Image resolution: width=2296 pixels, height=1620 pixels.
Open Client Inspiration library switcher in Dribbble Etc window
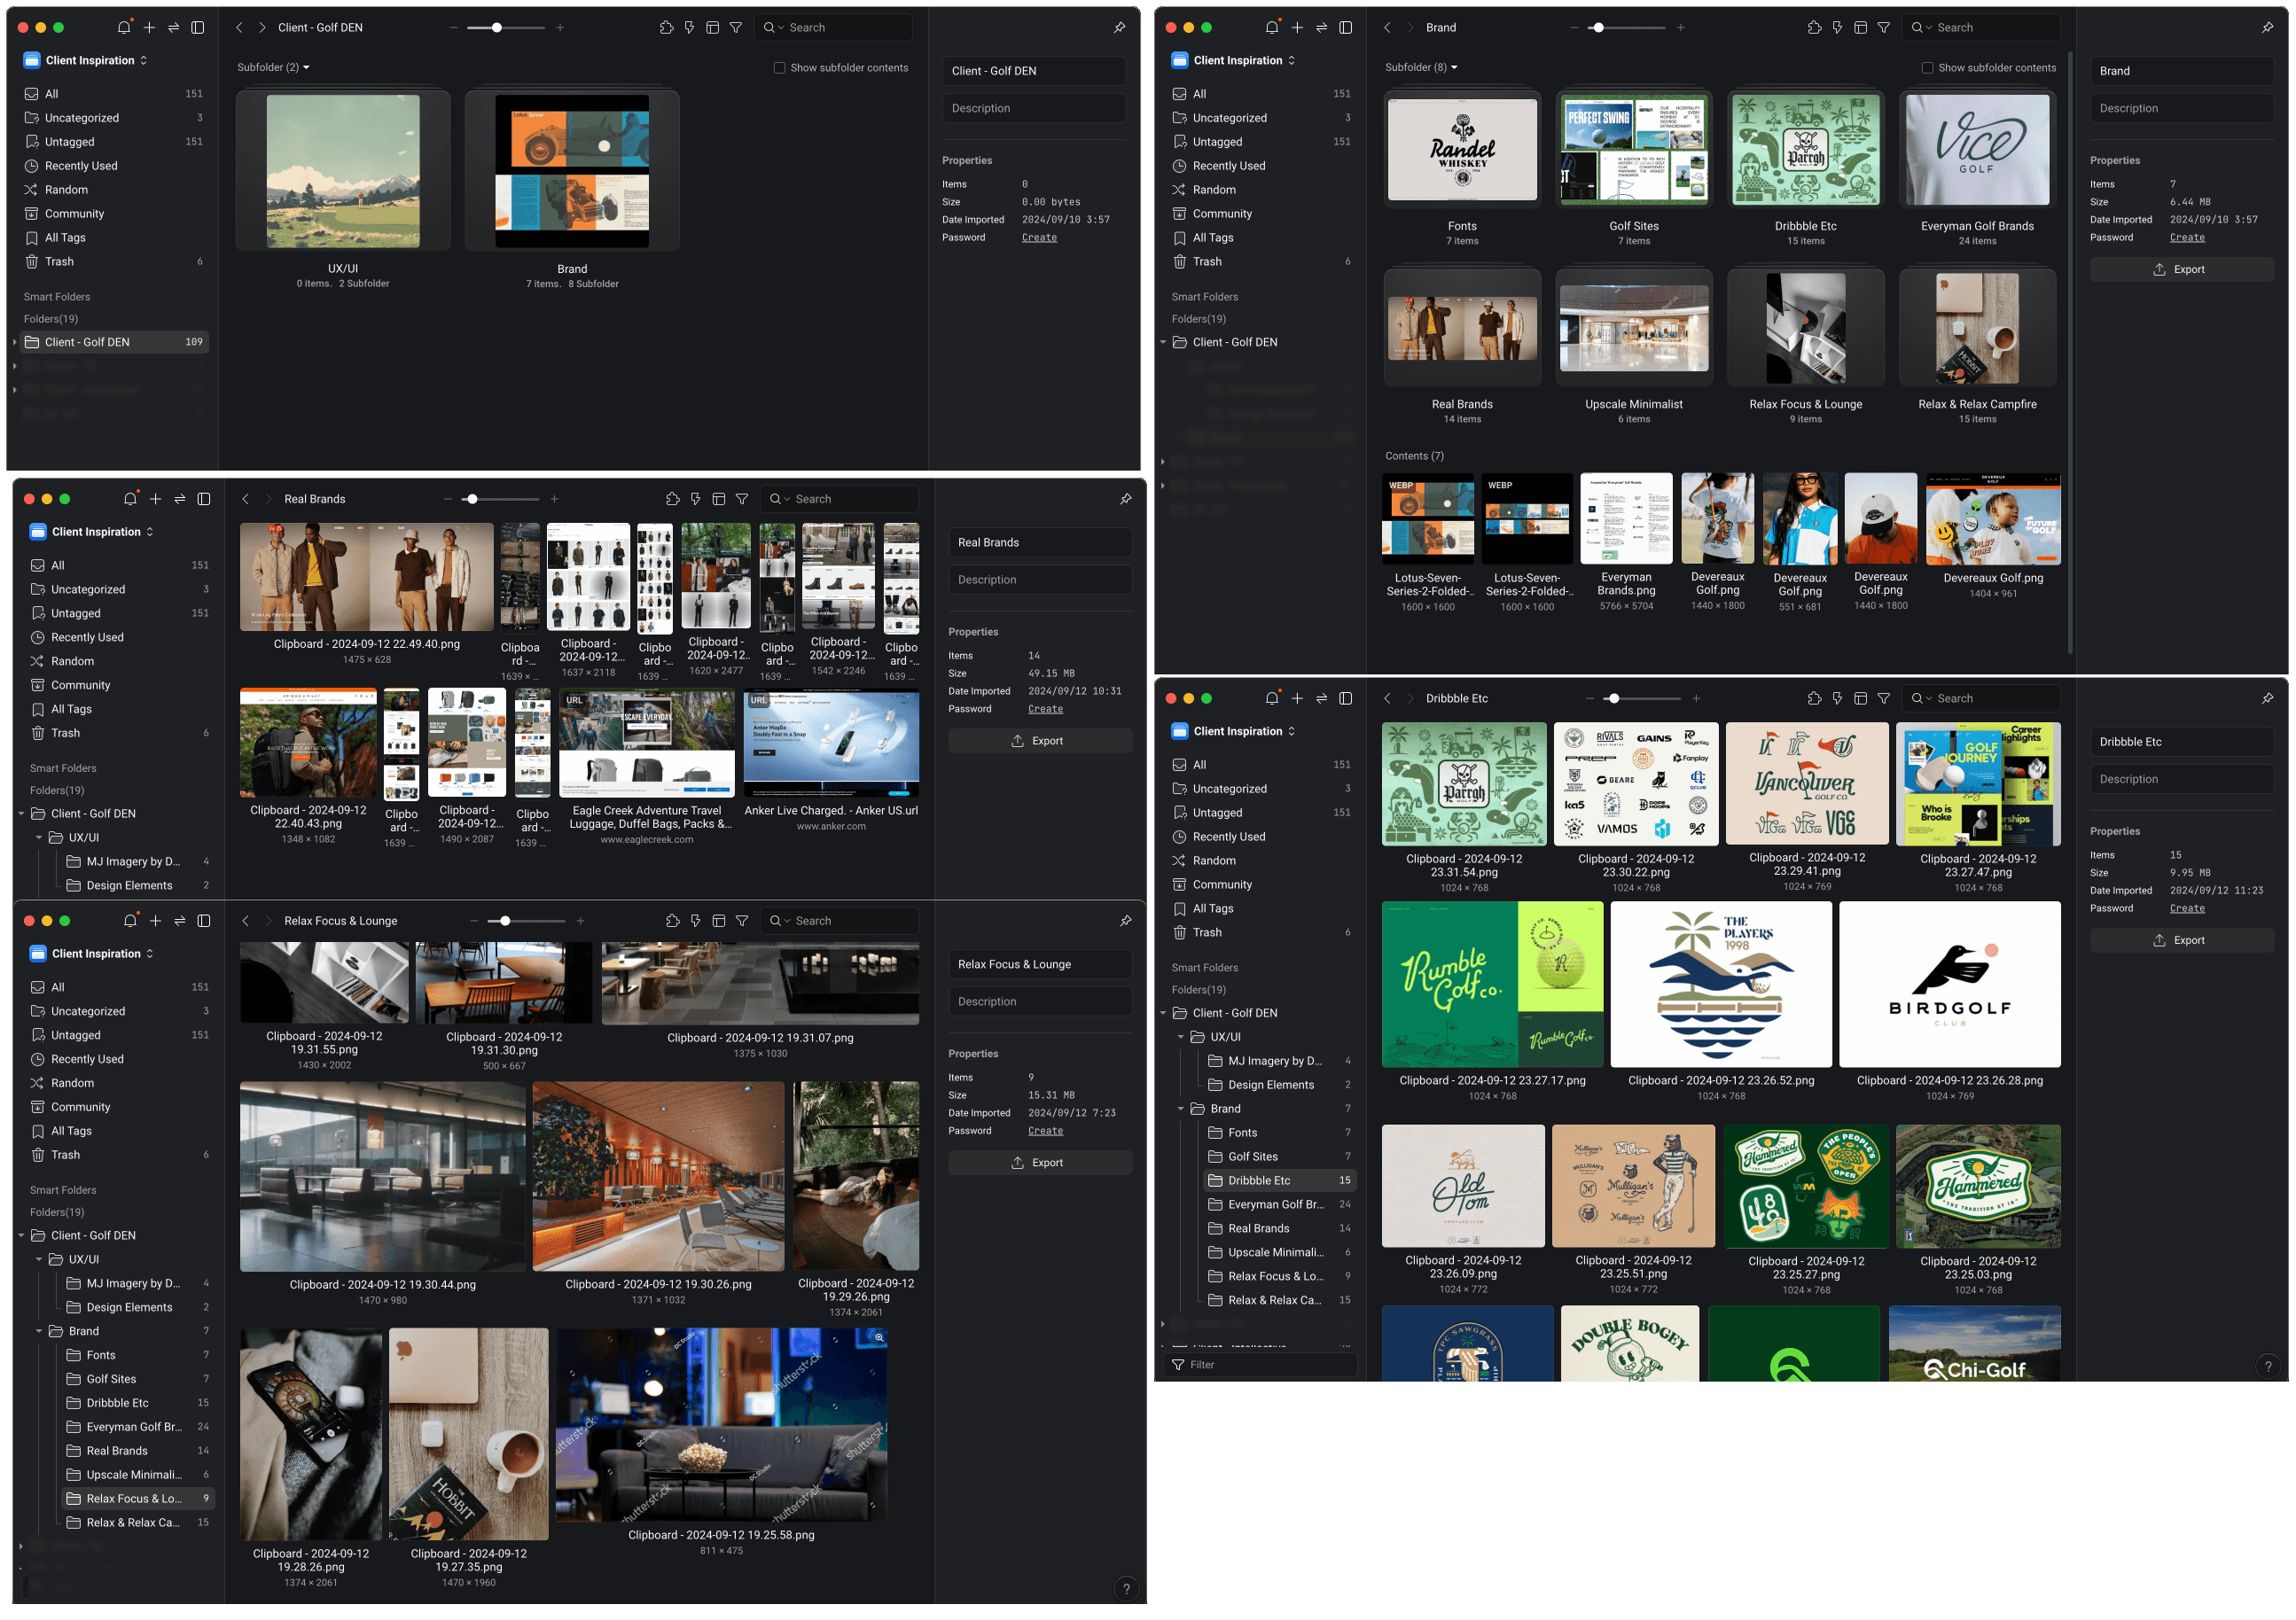[1233, 731]
